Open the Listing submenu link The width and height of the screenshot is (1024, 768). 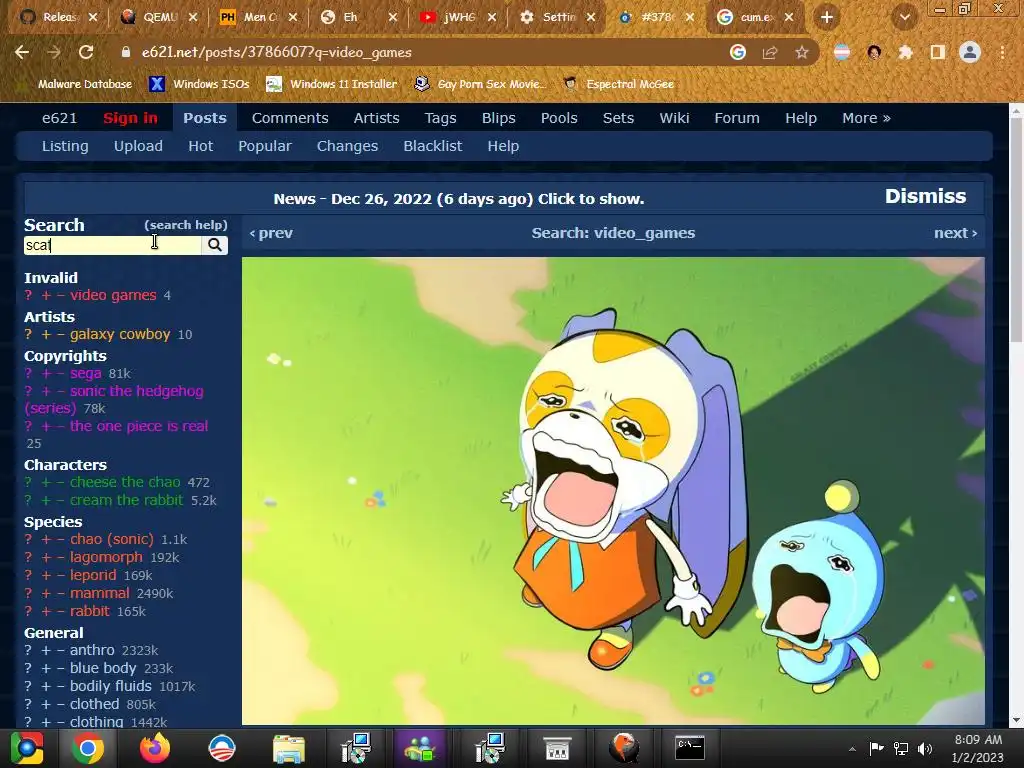tap(65, 146)
